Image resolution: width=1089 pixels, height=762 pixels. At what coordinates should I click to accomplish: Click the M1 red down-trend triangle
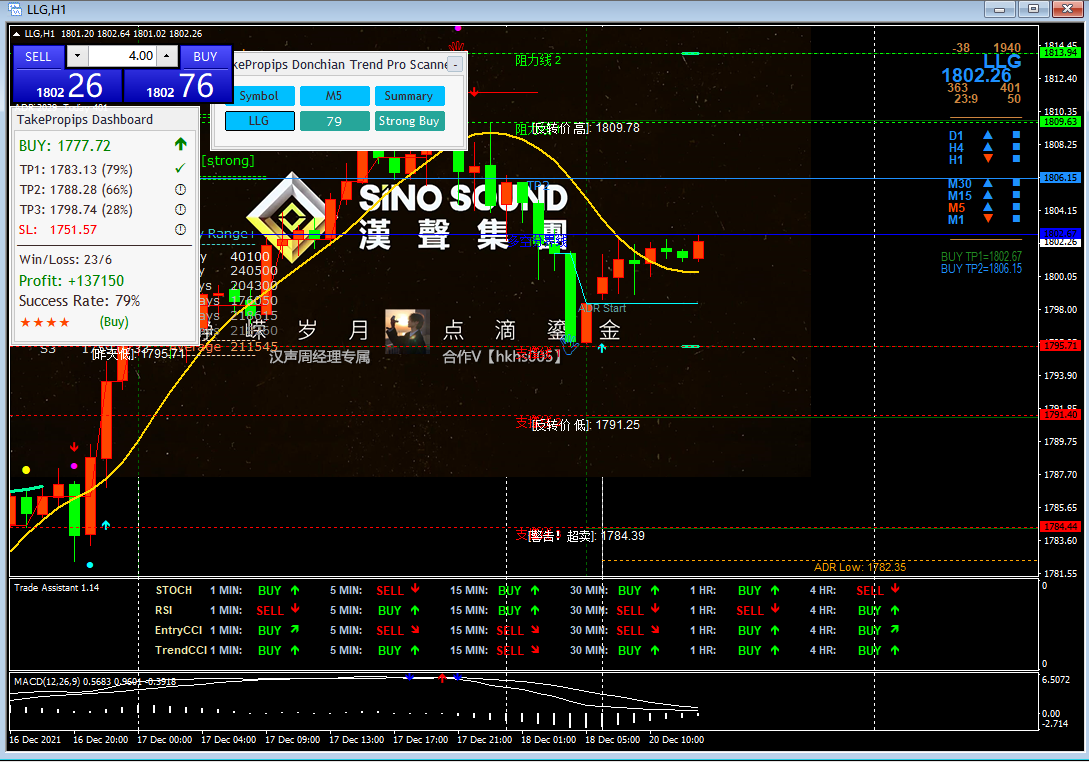pyautogui.click(x=988, y=218)
